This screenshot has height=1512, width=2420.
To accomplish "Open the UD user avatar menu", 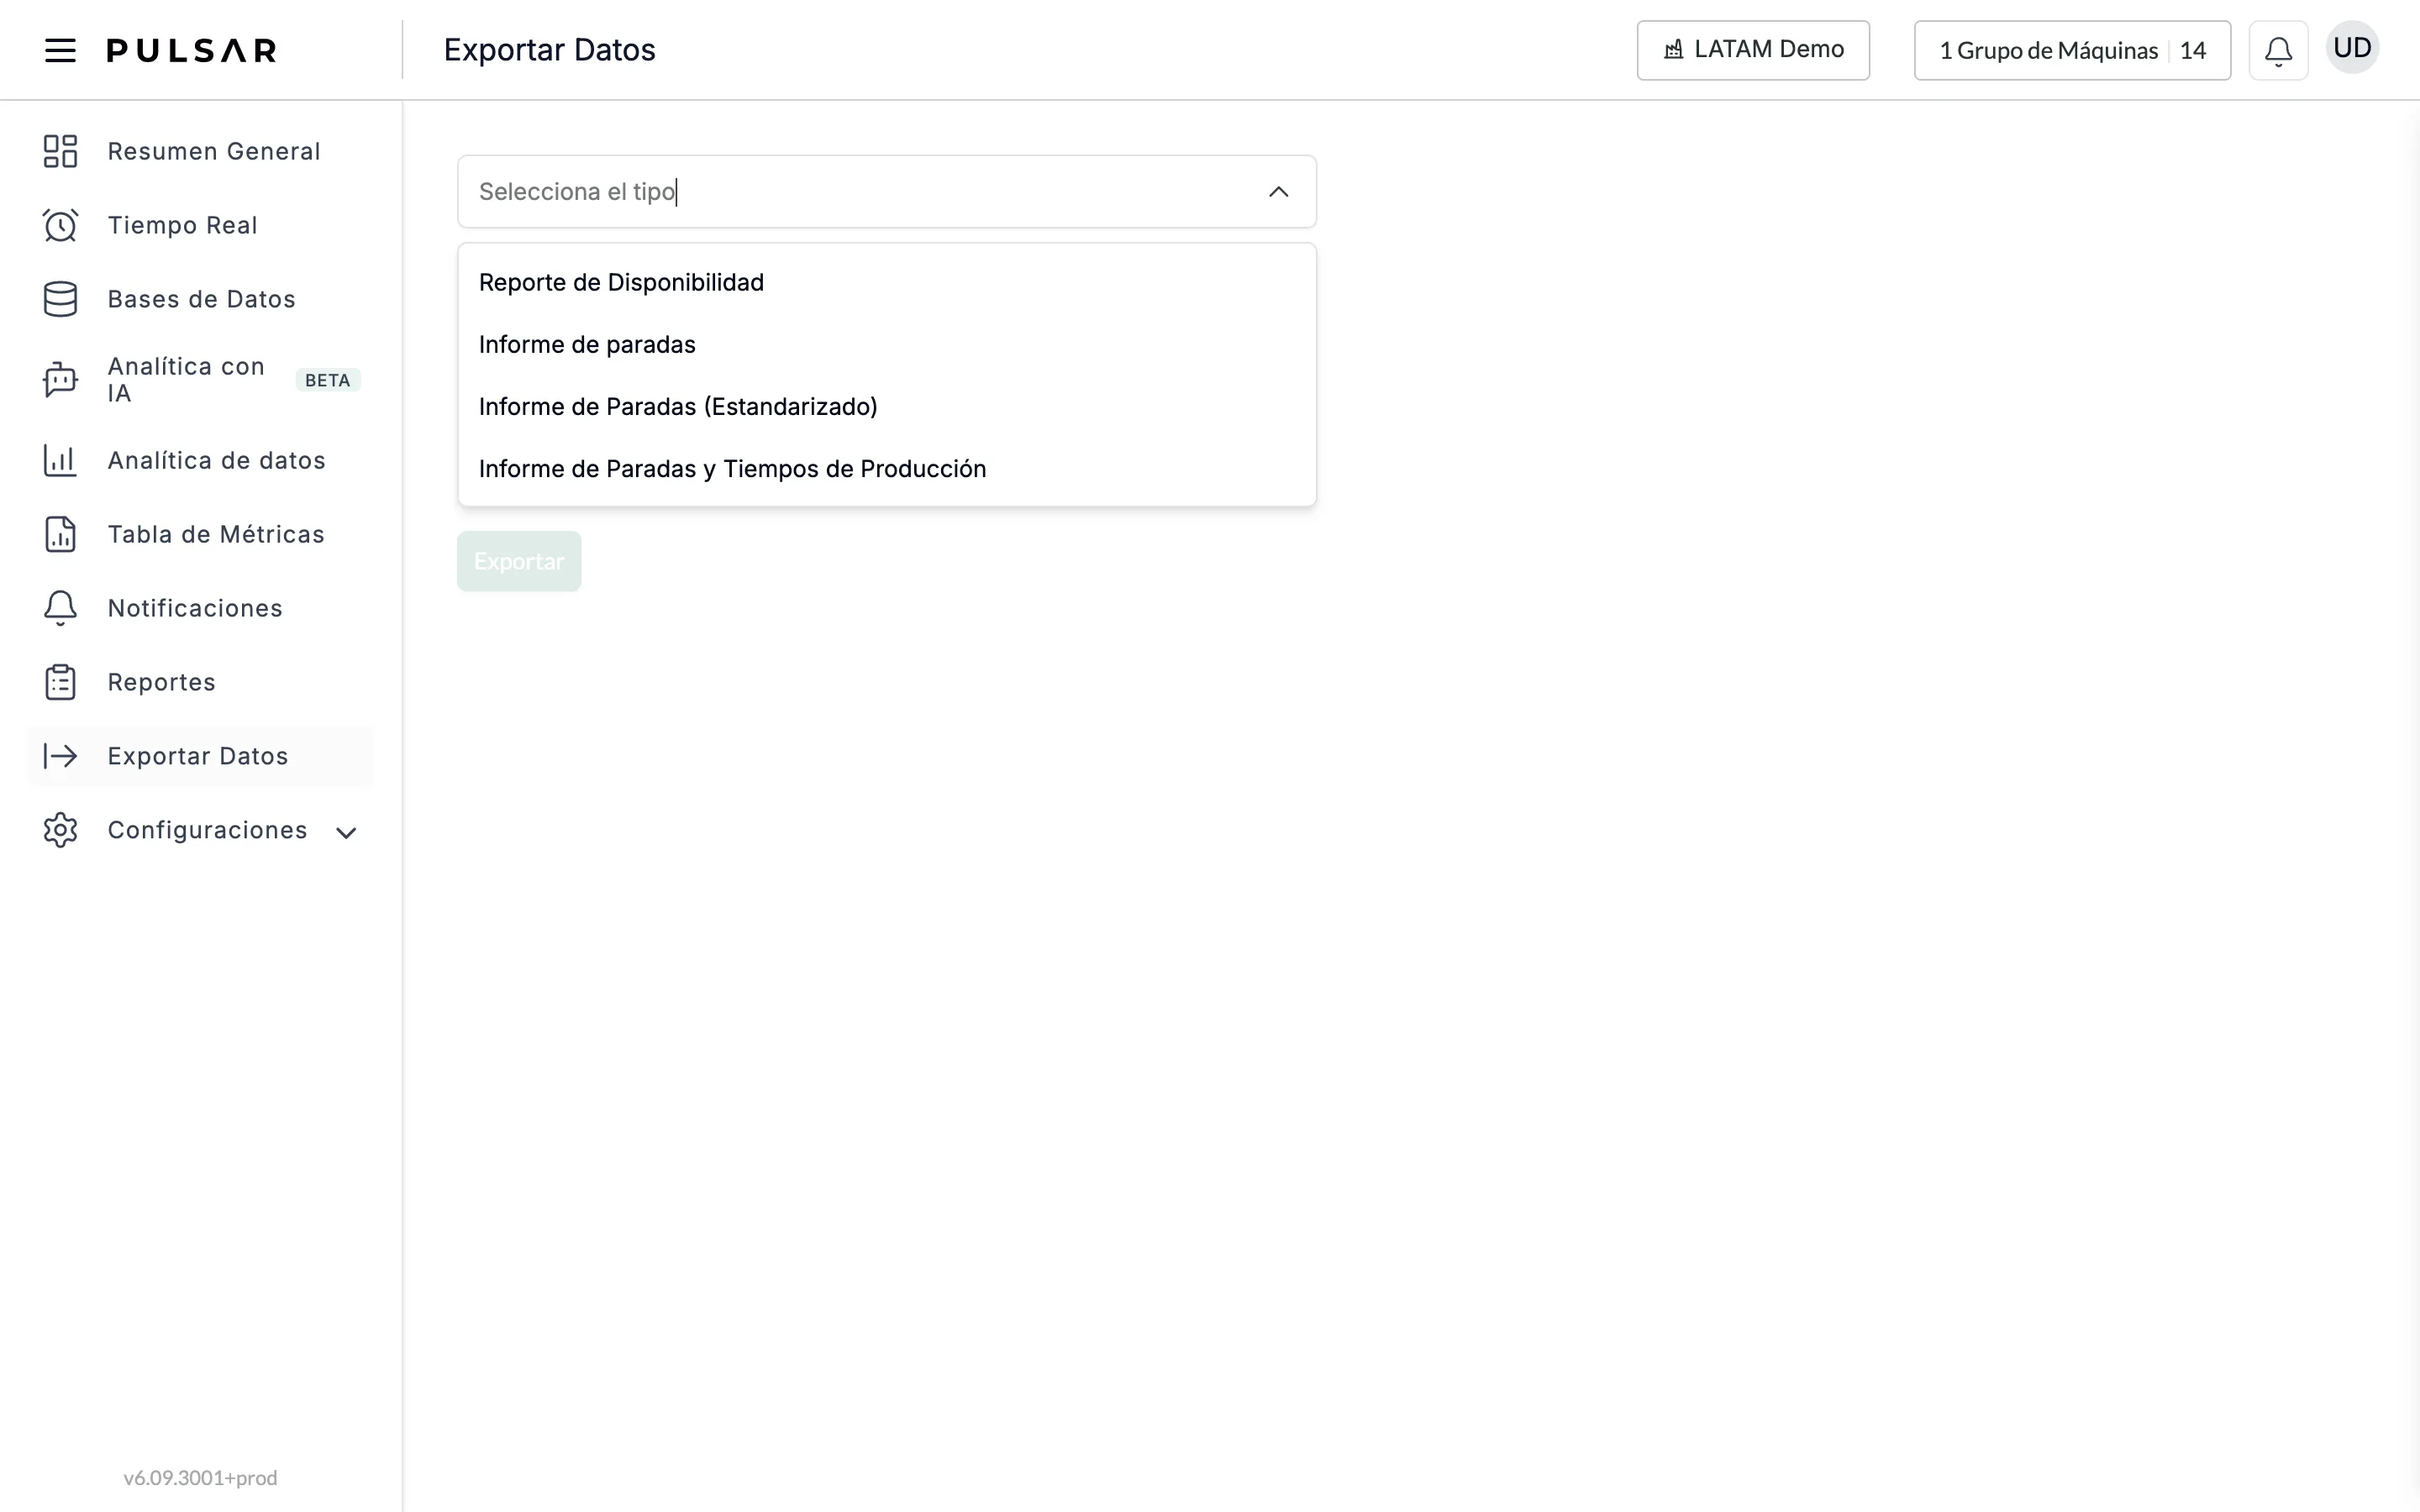I will click(x=2352, y=48).
